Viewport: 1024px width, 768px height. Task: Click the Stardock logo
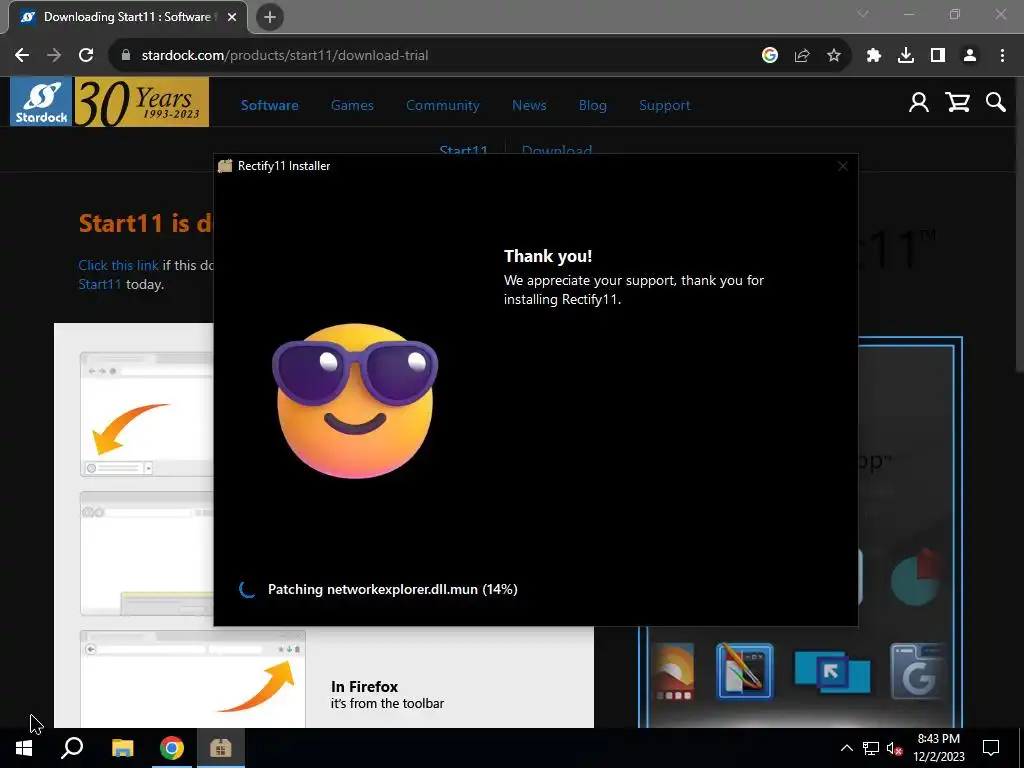click(41, 102)
